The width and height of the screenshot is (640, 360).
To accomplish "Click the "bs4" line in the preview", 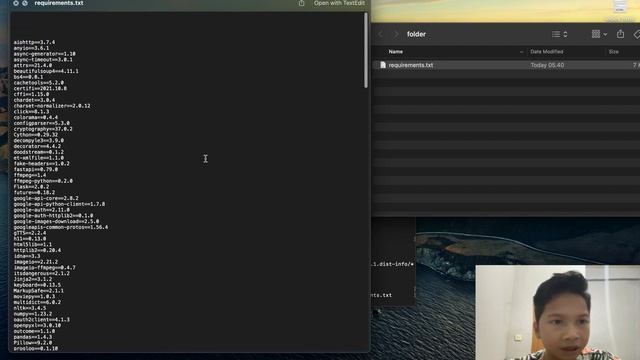I will coord(28,77).
